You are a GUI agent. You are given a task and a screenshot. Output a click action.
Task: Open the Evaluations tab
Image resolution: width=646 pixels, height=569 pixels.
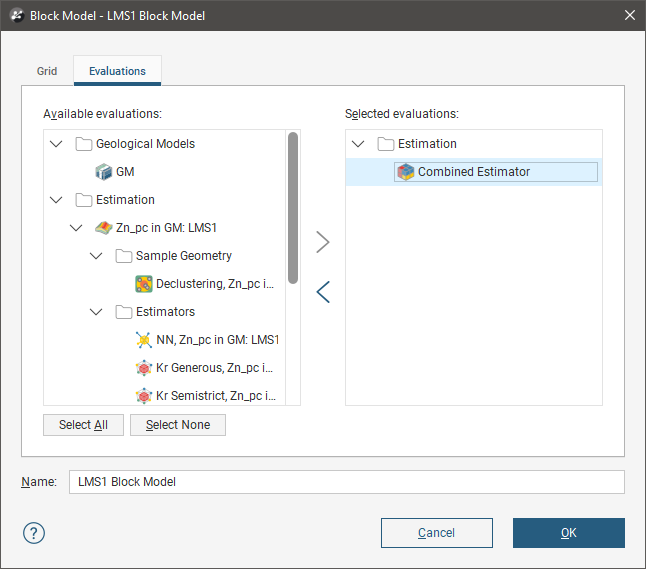click(x=117, y=71)
